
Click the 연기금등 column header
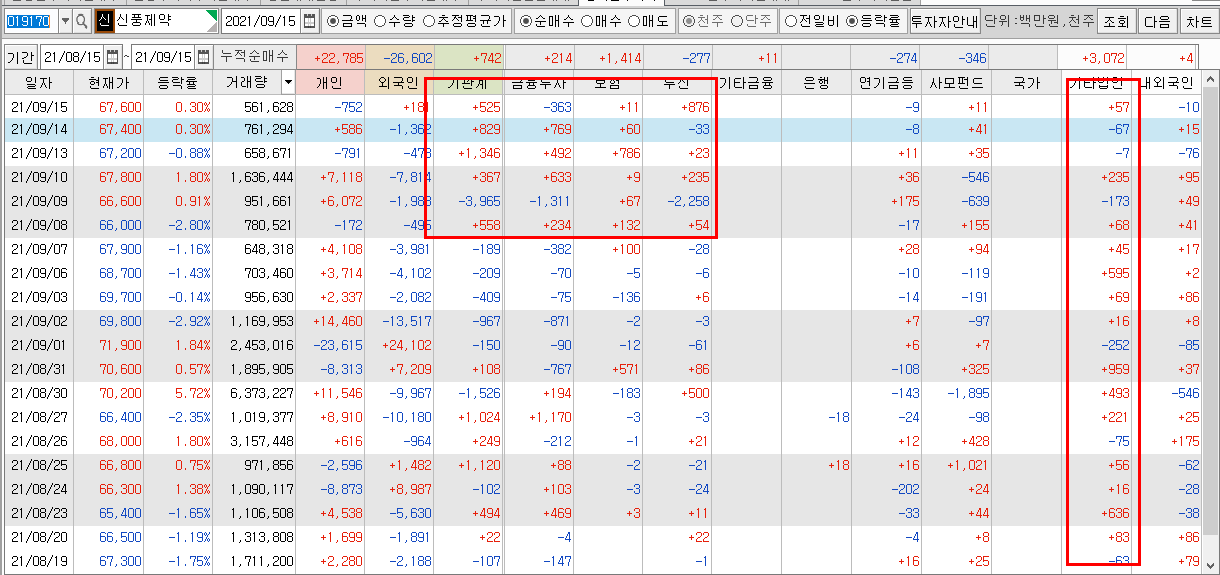tap(886, 84)
